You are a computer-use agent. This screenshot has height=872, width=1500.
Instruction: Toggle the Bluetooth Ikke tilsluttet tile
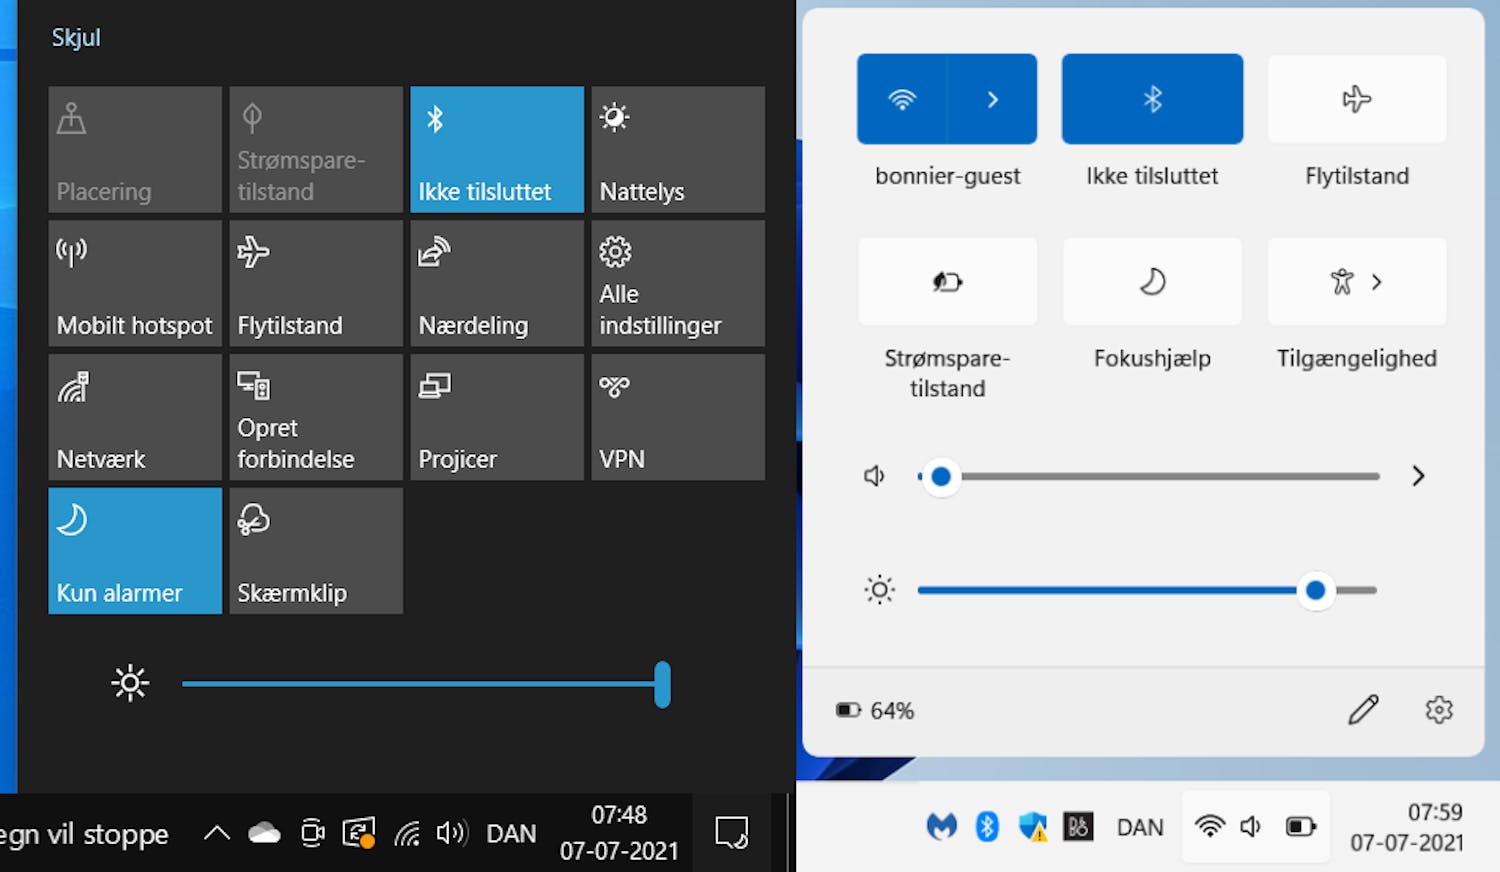pos(1151,98)
